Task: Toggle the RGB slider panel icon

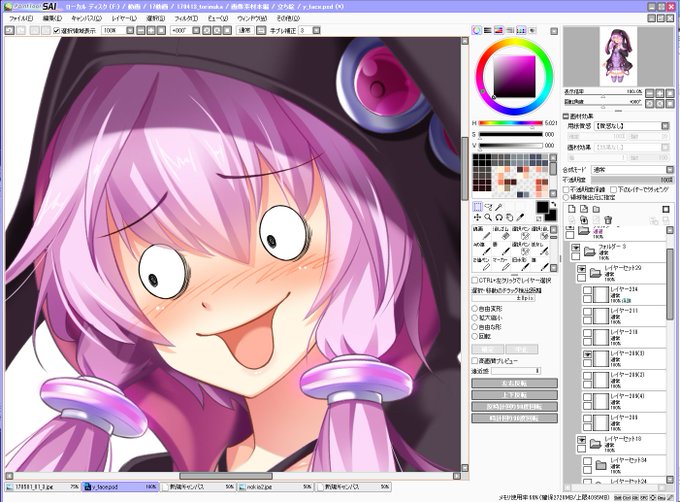Action: 488,30
